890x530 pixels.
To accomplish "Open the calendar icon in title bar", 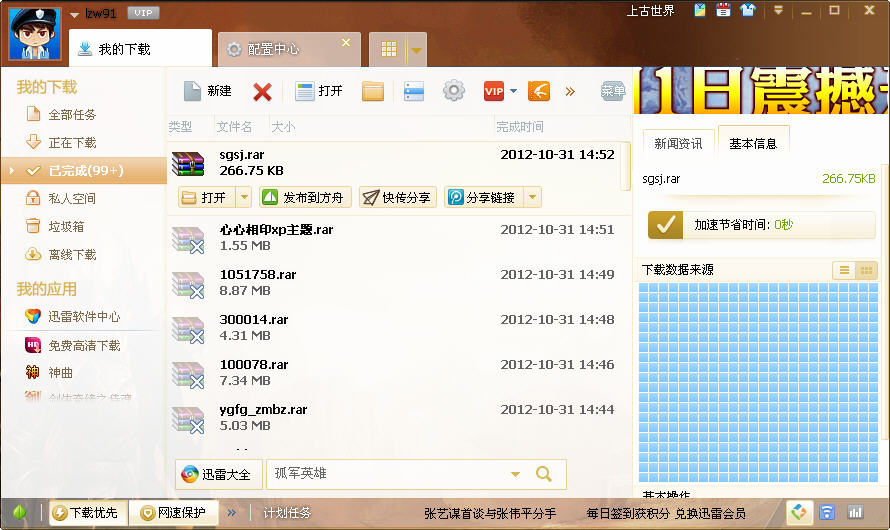I will (723, 10).
